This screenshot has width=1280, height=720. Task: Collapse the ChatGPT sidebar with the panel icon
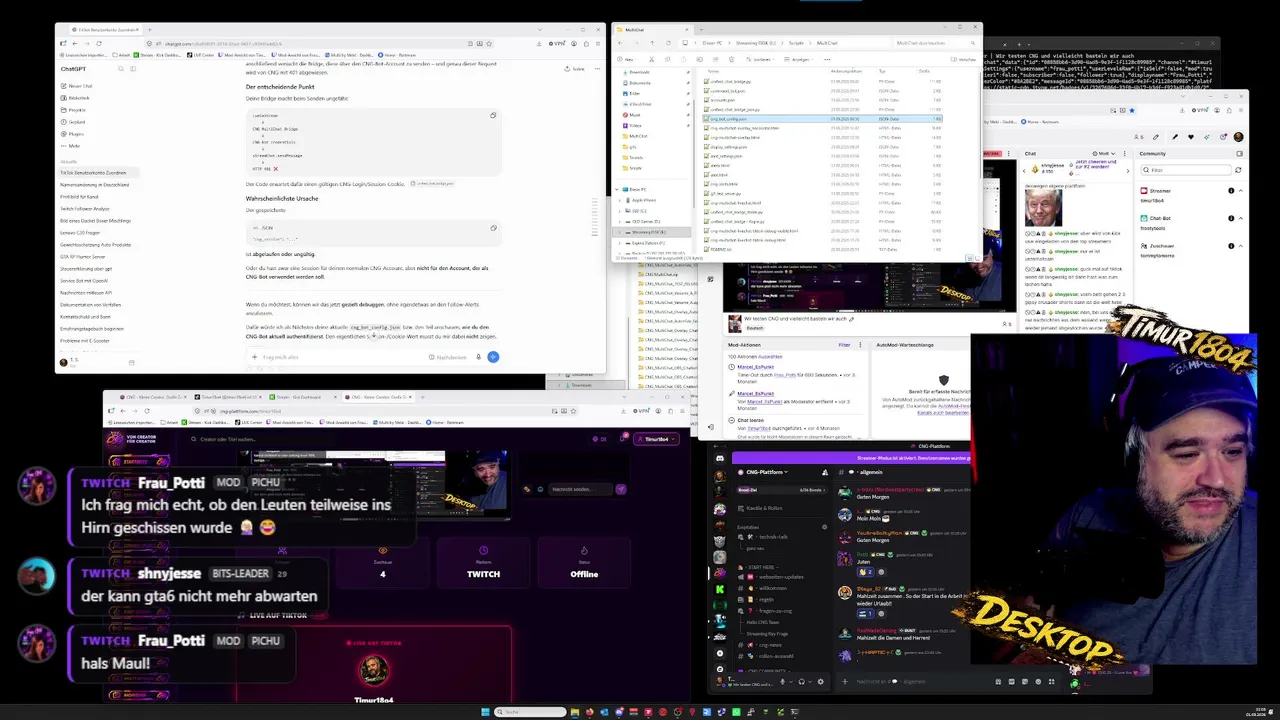point(135,69)
